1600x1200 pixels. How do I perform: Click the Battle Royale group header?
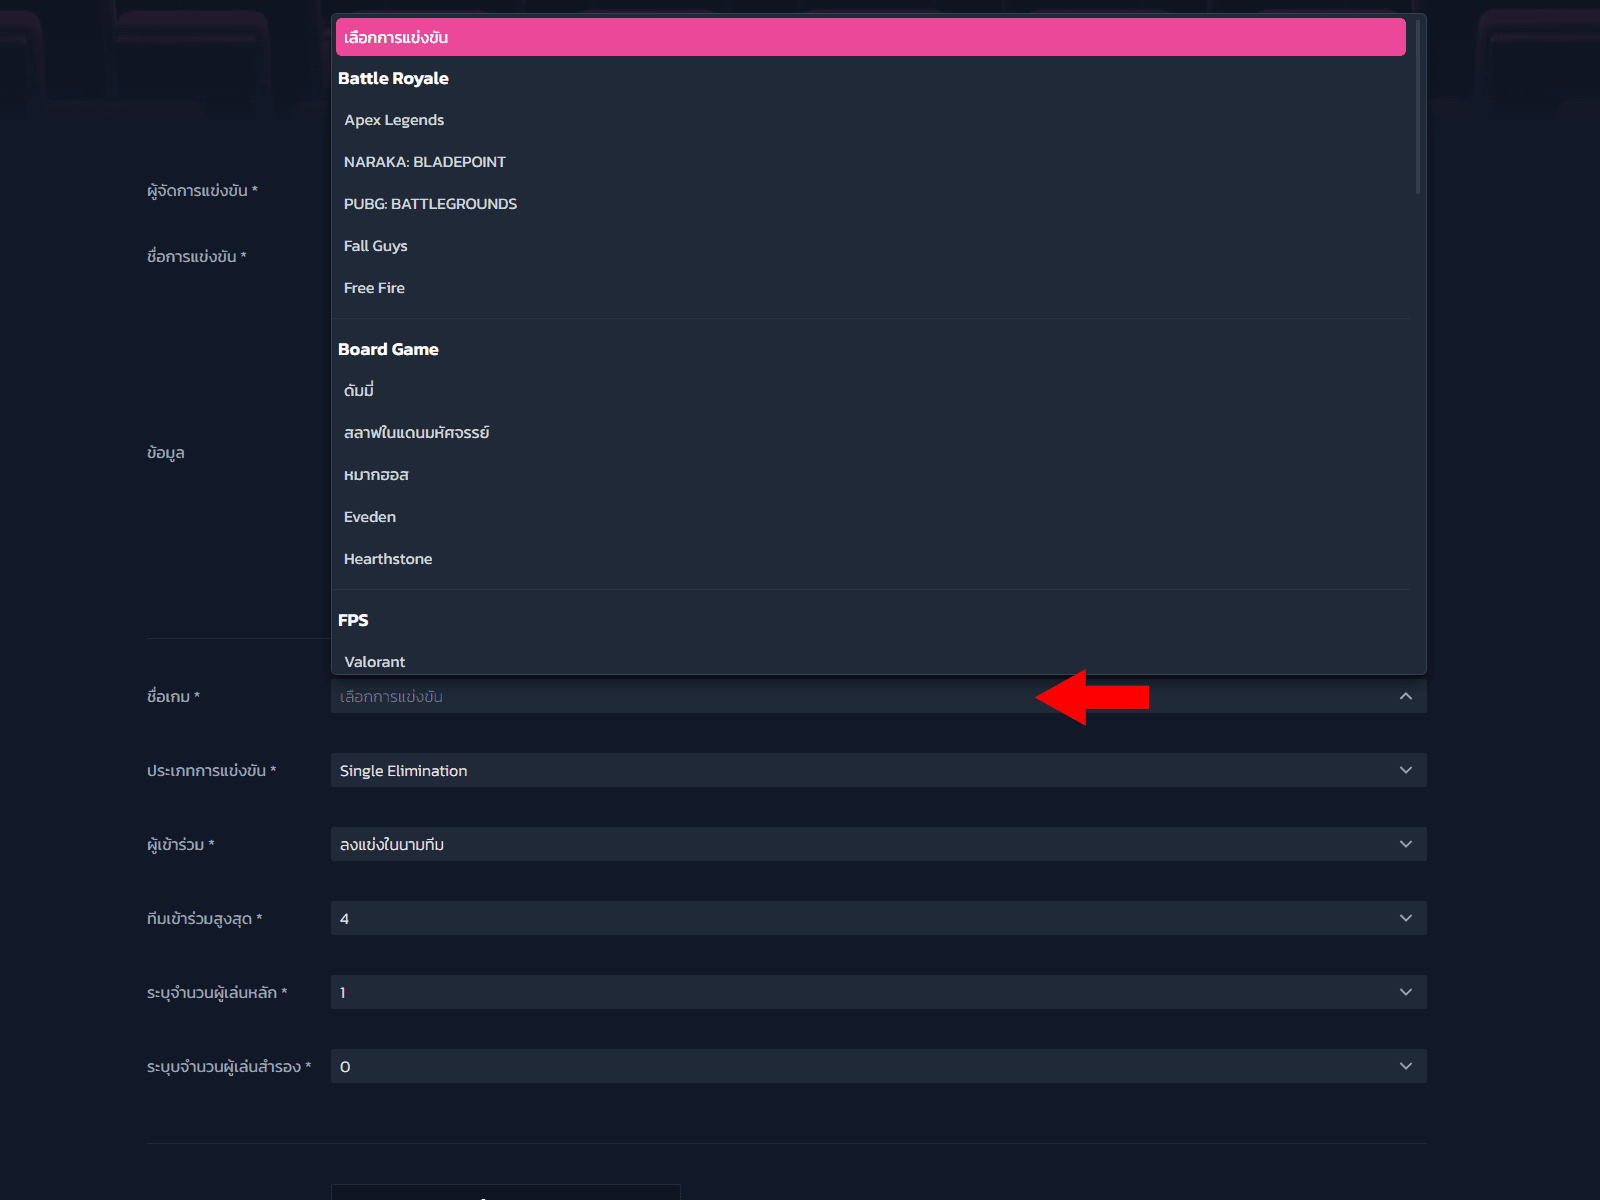393,78
